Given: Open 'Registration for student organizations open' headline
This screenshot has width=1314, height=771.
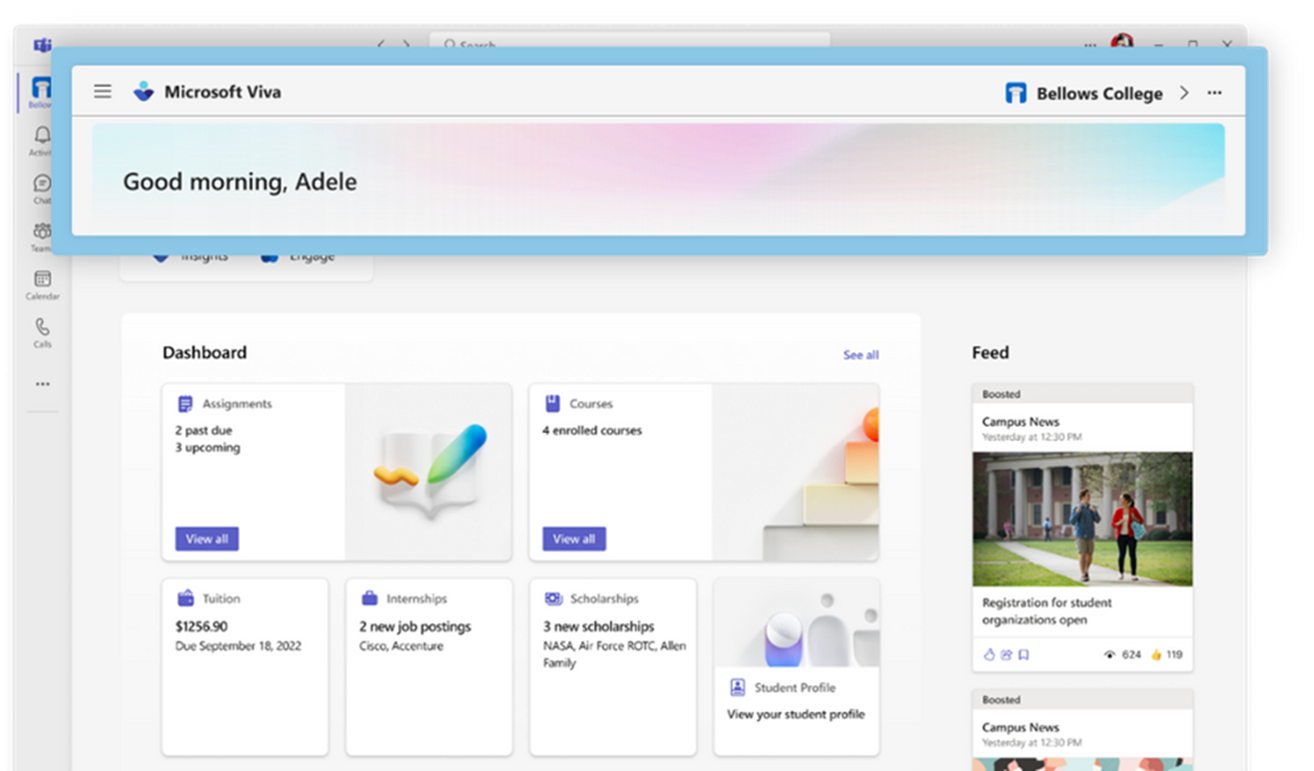Looking at the screenshot, I should point(1046,611).
